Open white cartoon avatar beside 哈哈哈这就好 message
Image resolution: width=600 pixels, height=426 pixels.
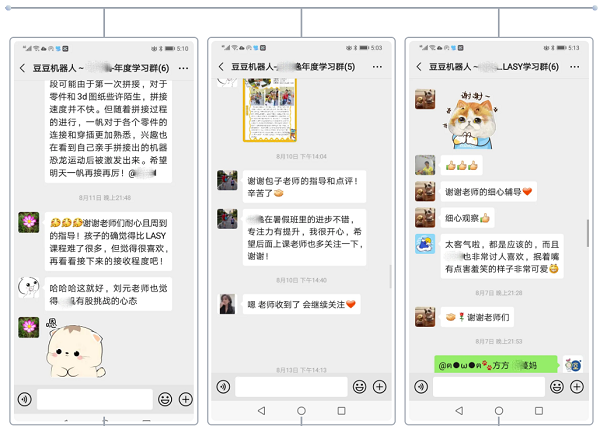[29, 287]
